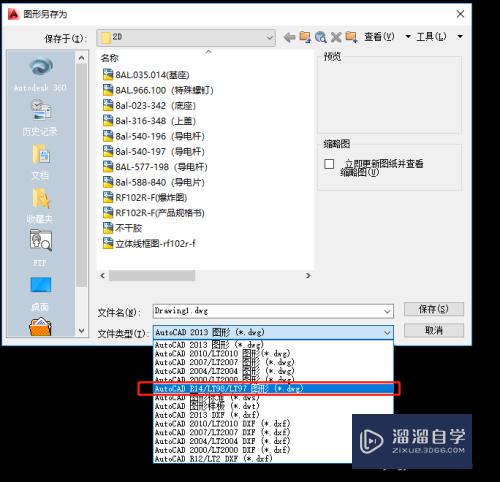Choose AutoCAD 2013 DXF (*.dxf) option

[273, 415]
